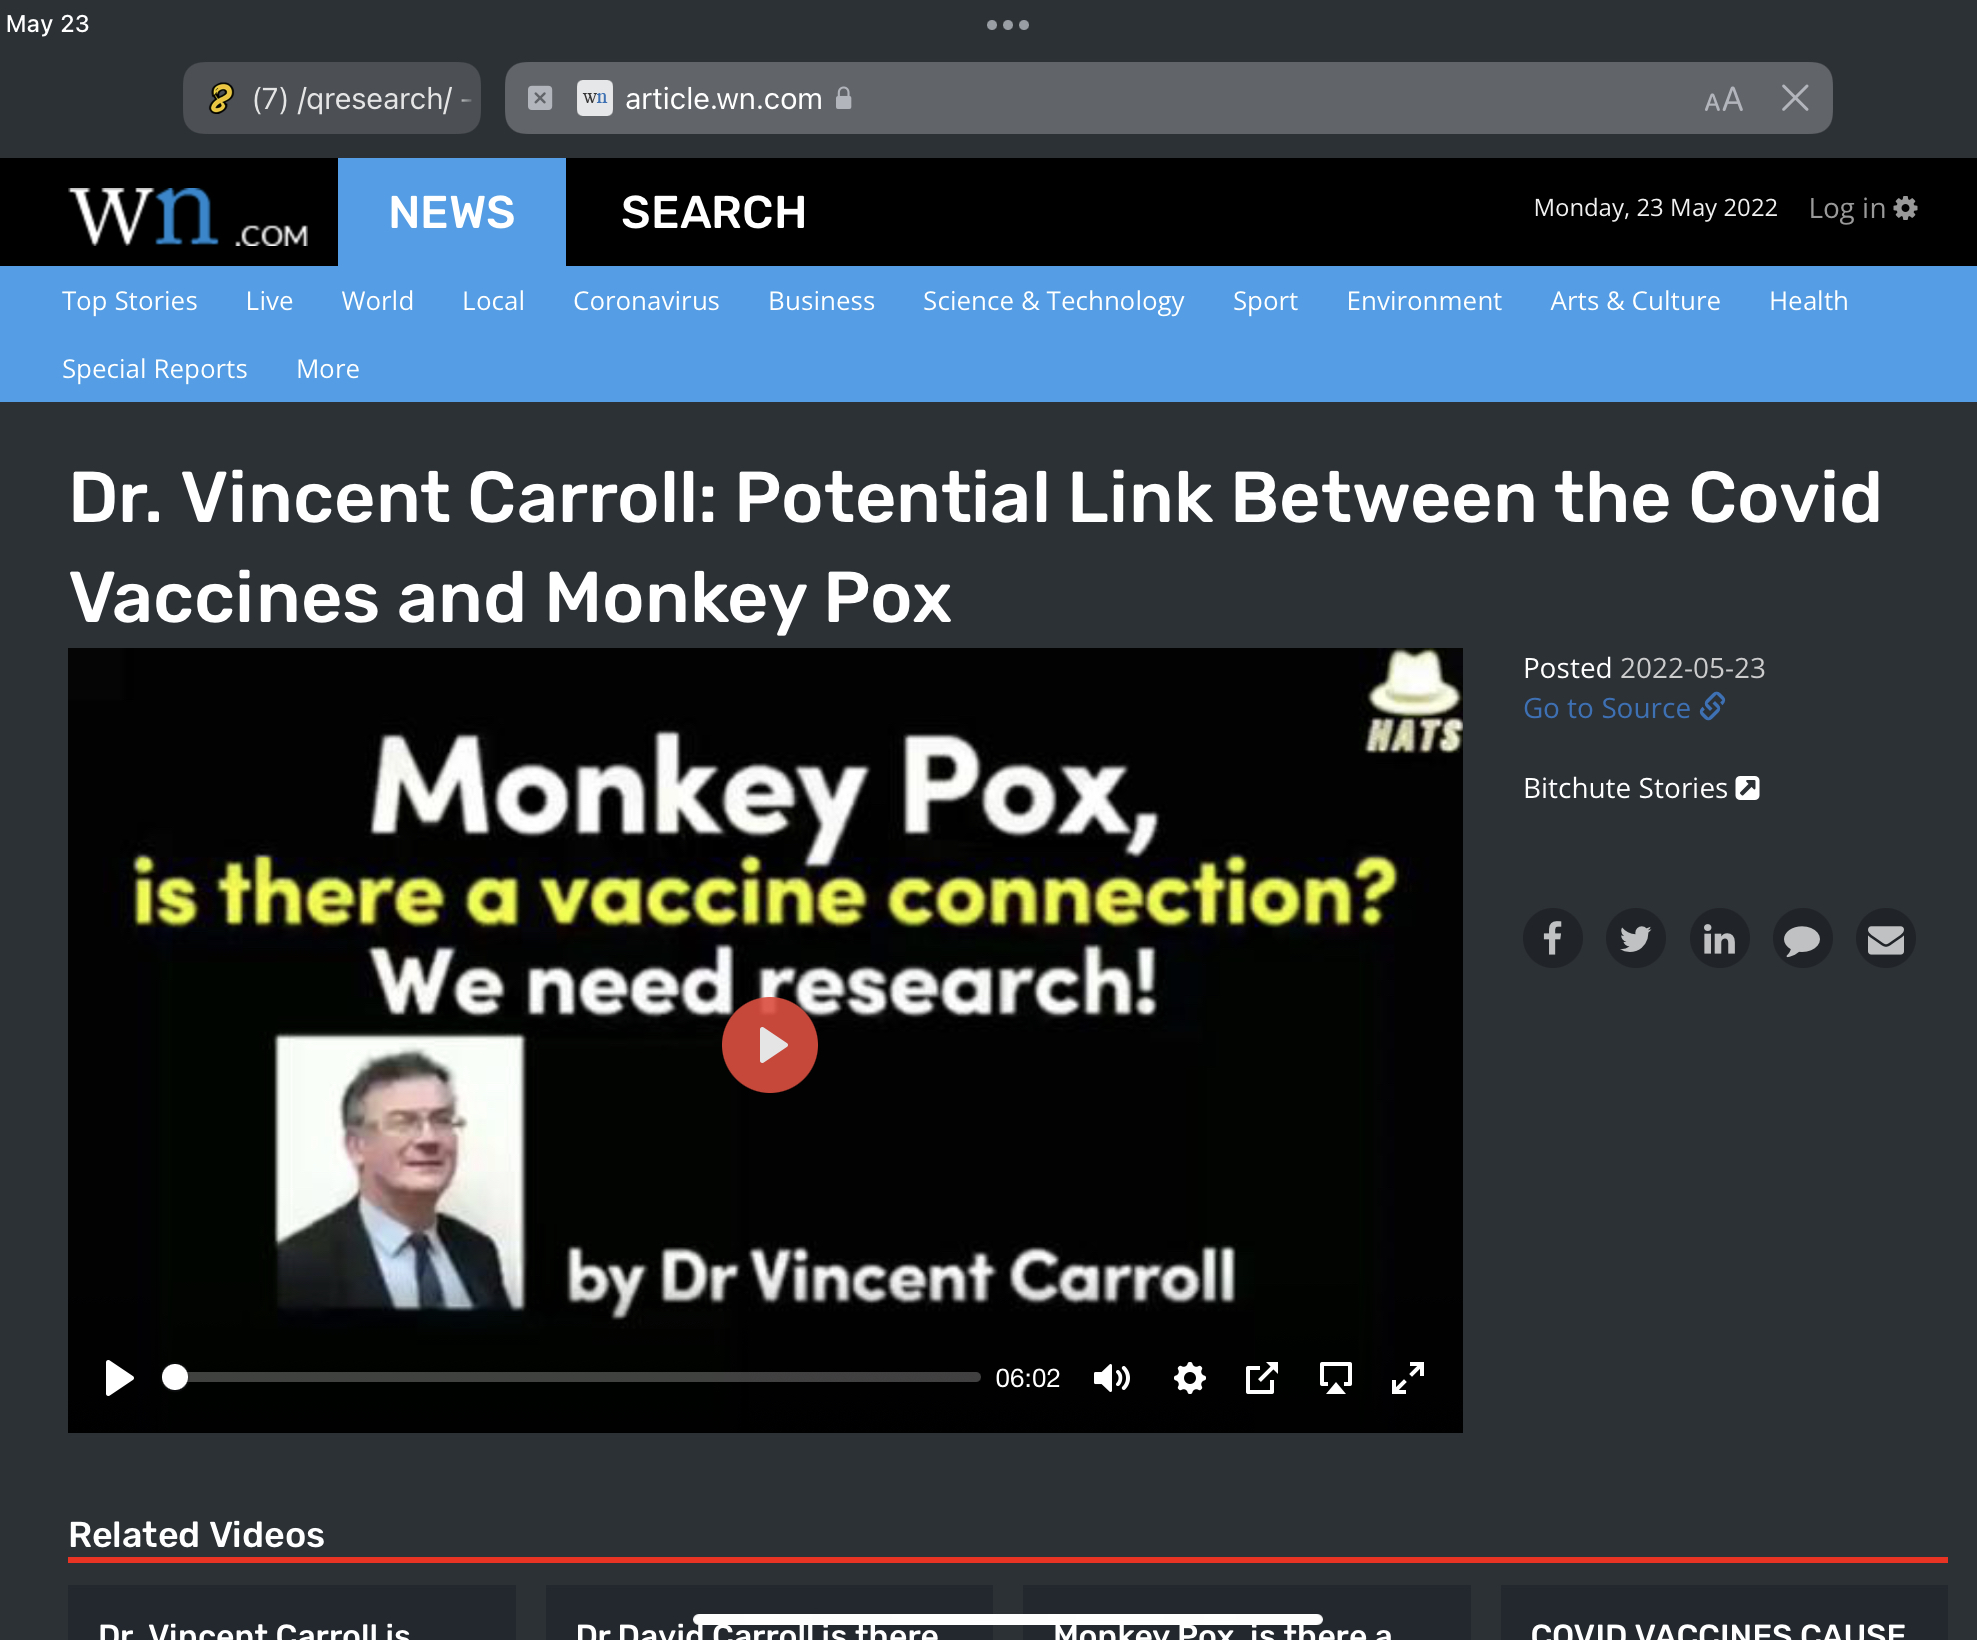Click the date Monday, 23 May 2022

point(1655,208)
